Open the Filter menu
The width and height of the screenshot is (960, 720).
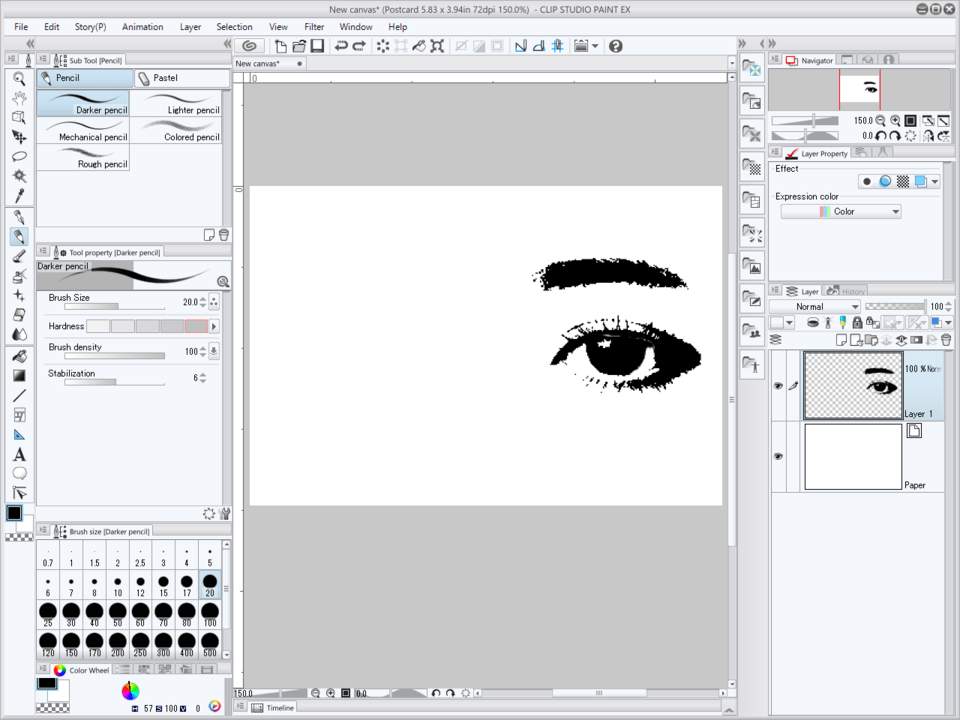coord(314,27)
